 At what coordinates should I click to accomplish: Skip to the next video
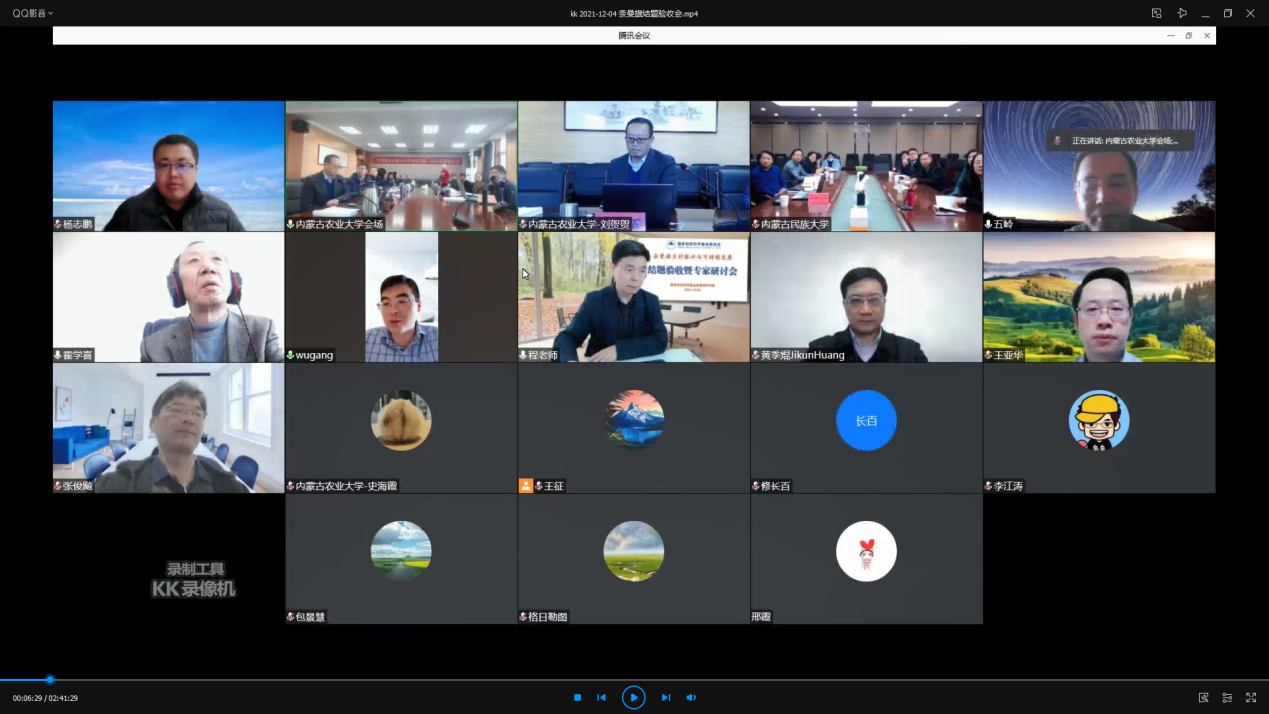click(x=665, y=697)
